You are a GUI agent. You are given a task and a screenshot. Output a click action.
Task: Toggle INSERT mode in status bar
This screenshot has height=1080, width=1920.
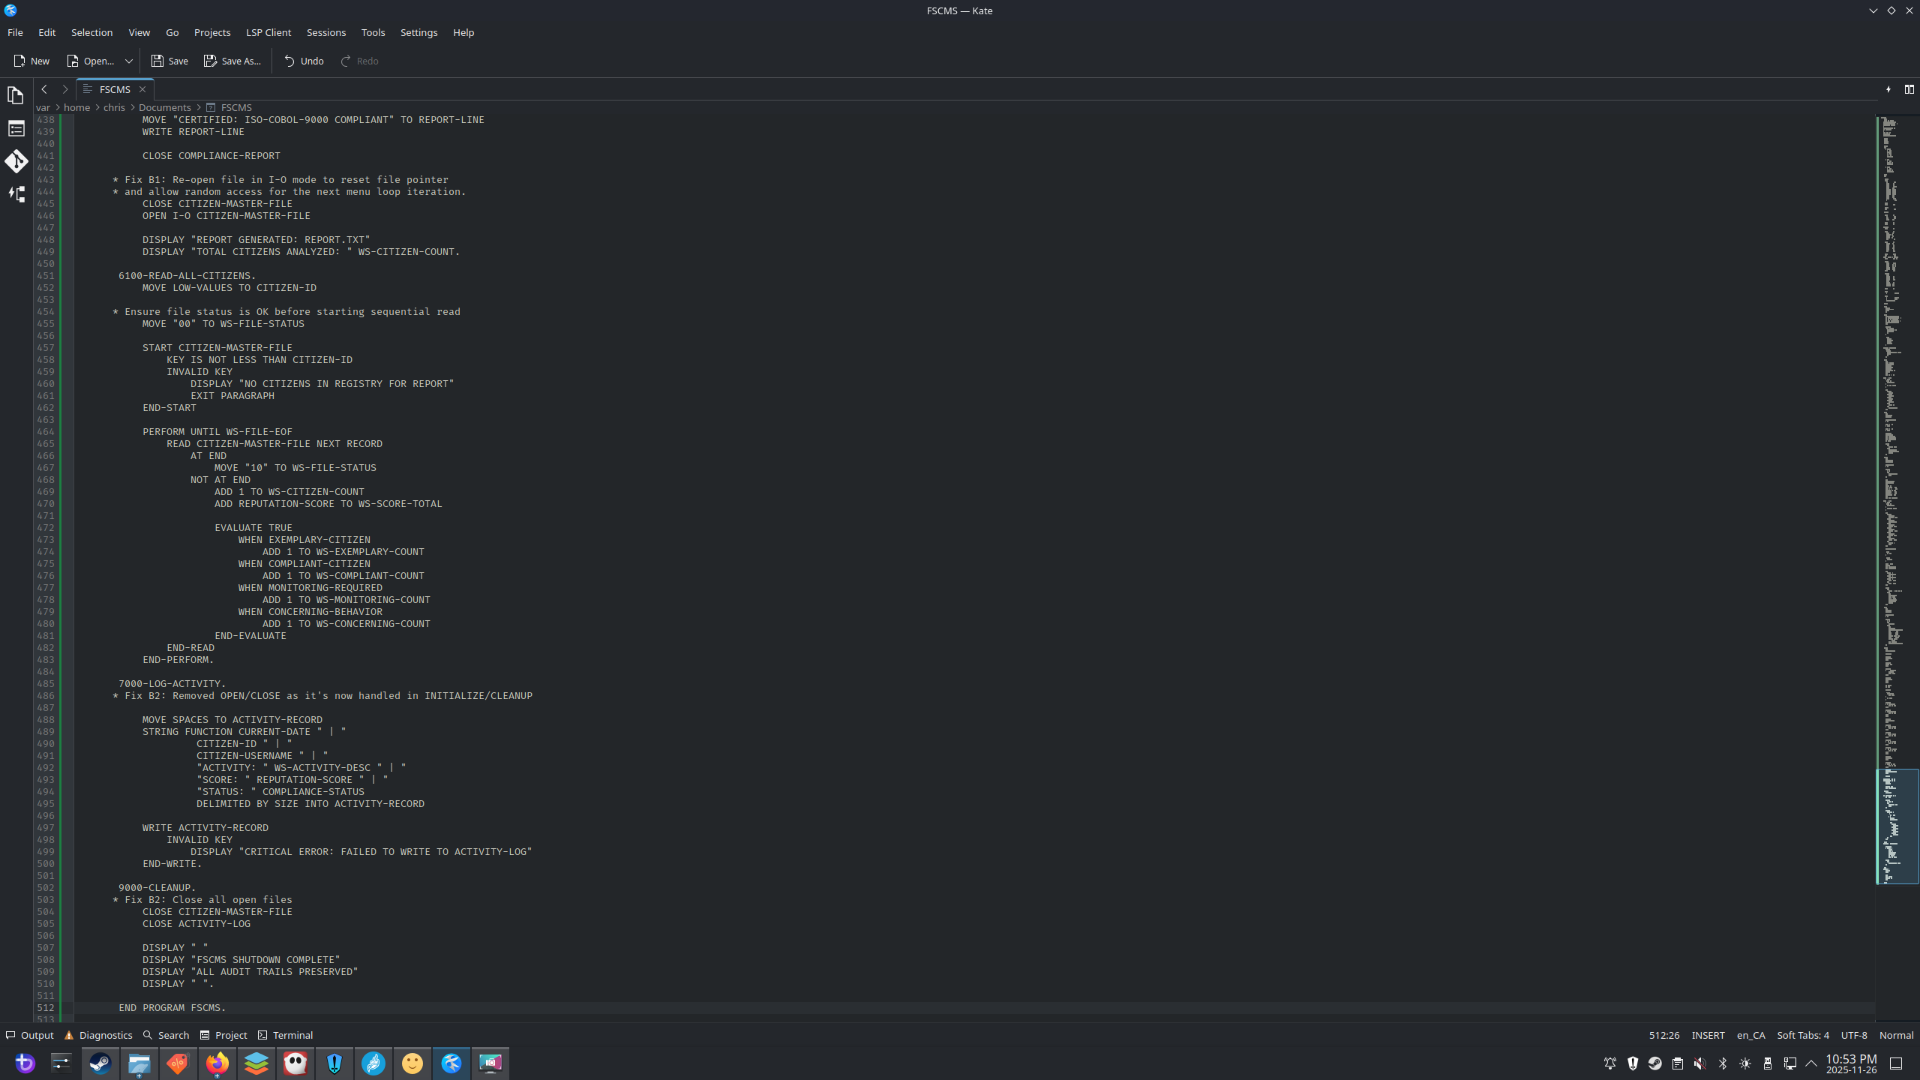(x=1707, y=1035)
